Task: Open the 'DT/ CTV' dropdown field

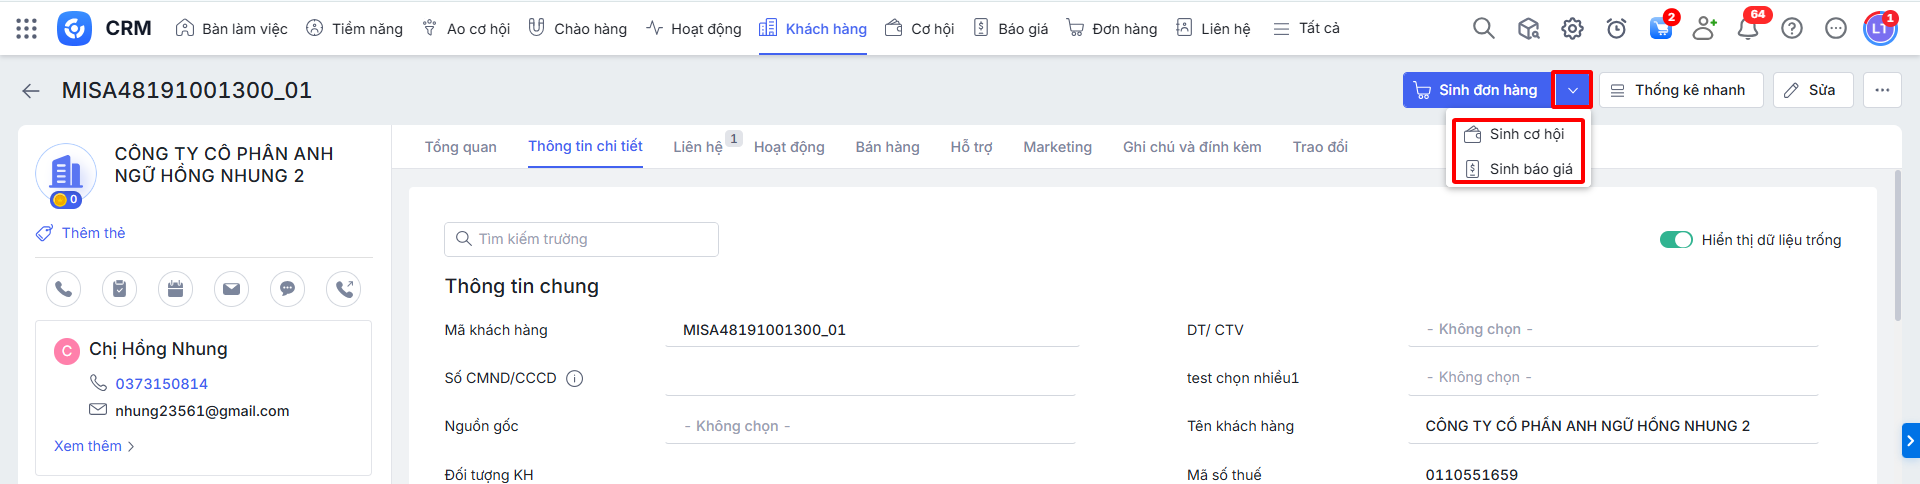Action: click(x=1612, y=329)
